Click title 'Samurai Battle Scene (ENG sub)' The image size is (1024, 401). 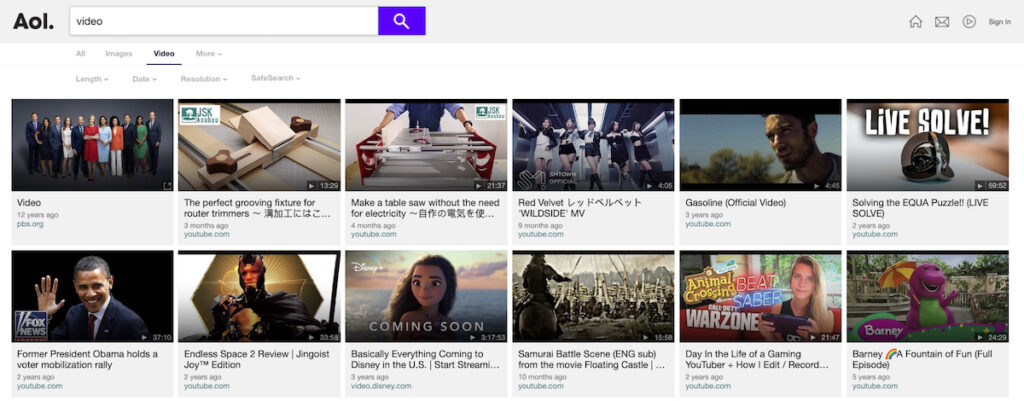pyautogui.click(x=592, y=359)
